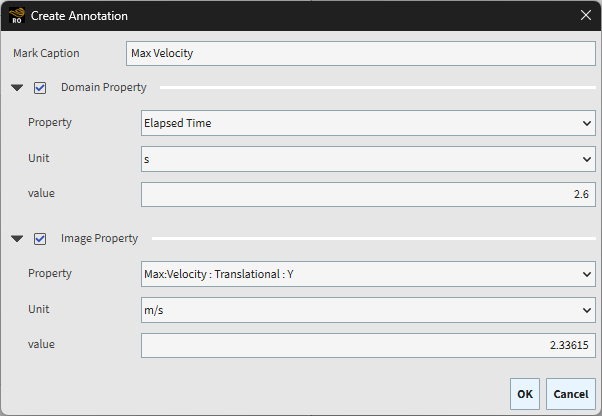Screen dimensions: 602x416
Task: Collapse the Image Property section
Action: (17, 239)
